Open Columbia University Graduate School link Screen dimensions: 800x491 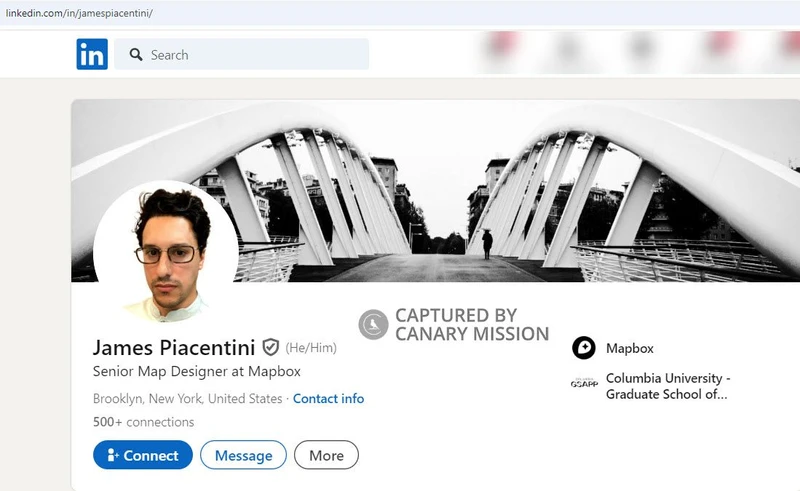pyautogui.click(x=668, y=386)
